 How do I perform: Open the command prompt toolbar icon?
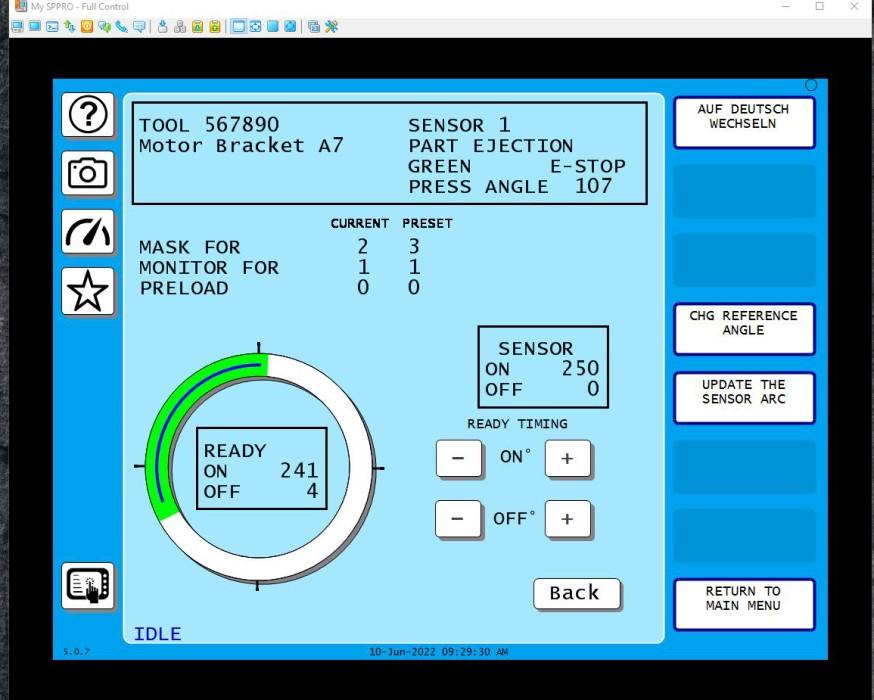52,26
